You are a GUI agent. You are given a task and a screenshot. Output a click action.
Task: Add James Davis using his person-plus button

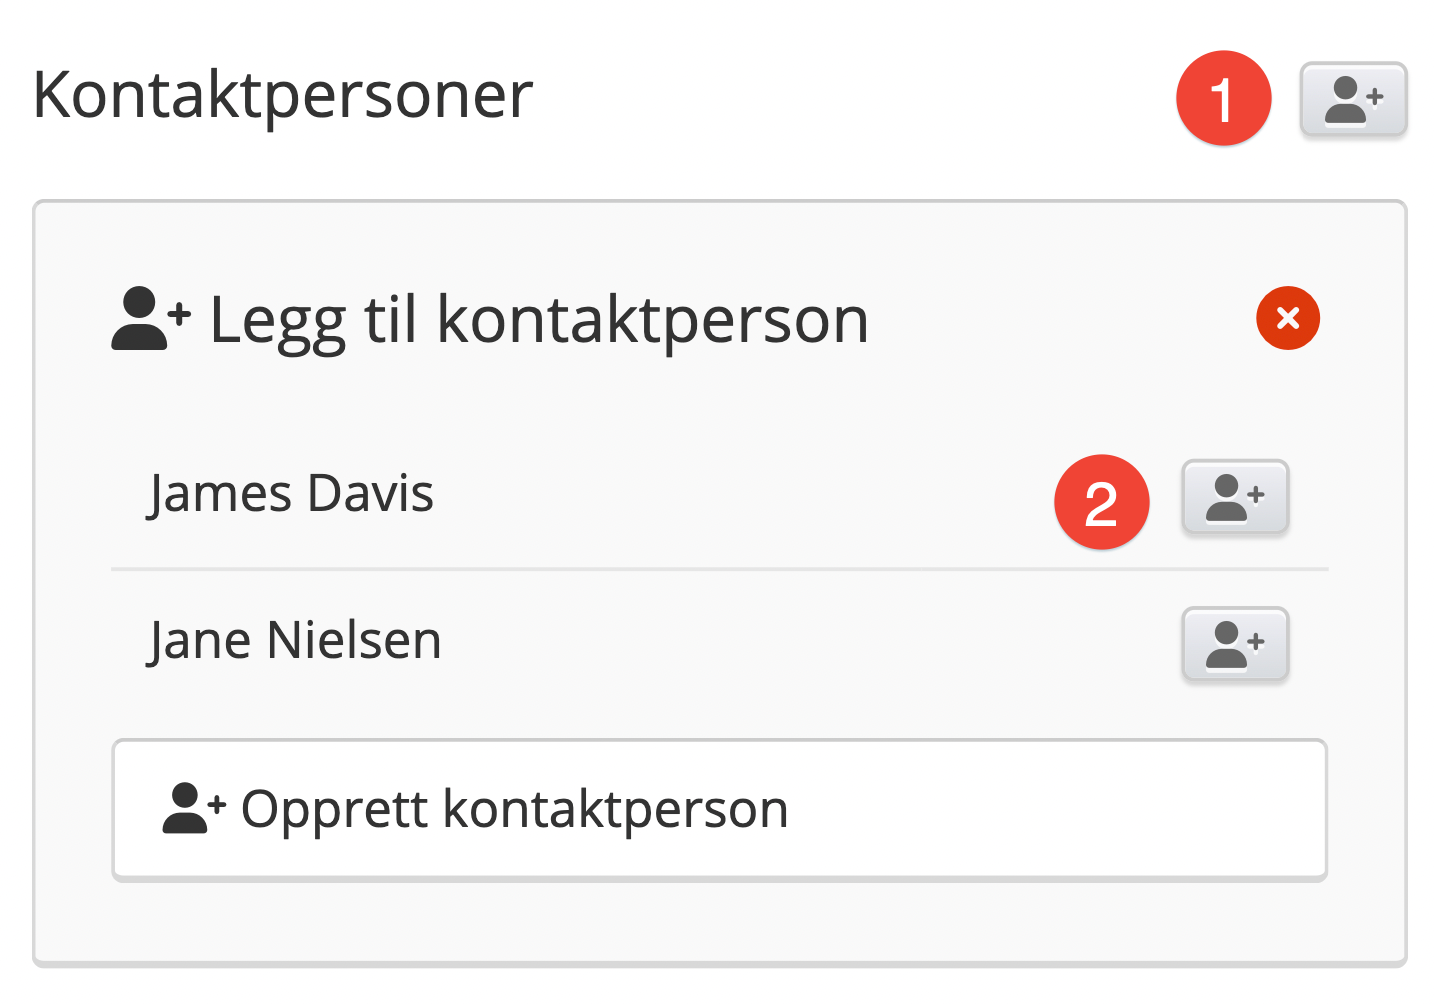[1235, 497]
